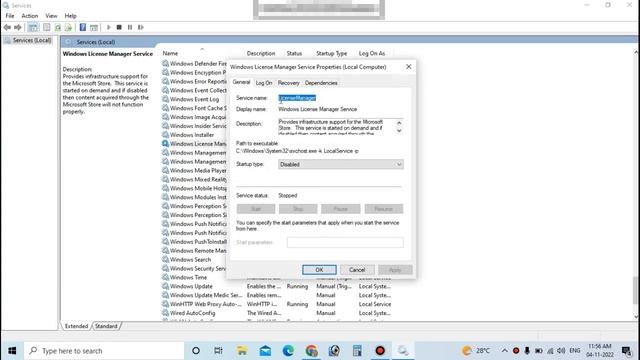The height and width of the screenshot is (360, 640).
Task: Open Microsoft Edge from the taskbar
Action: tap(288, 351)
